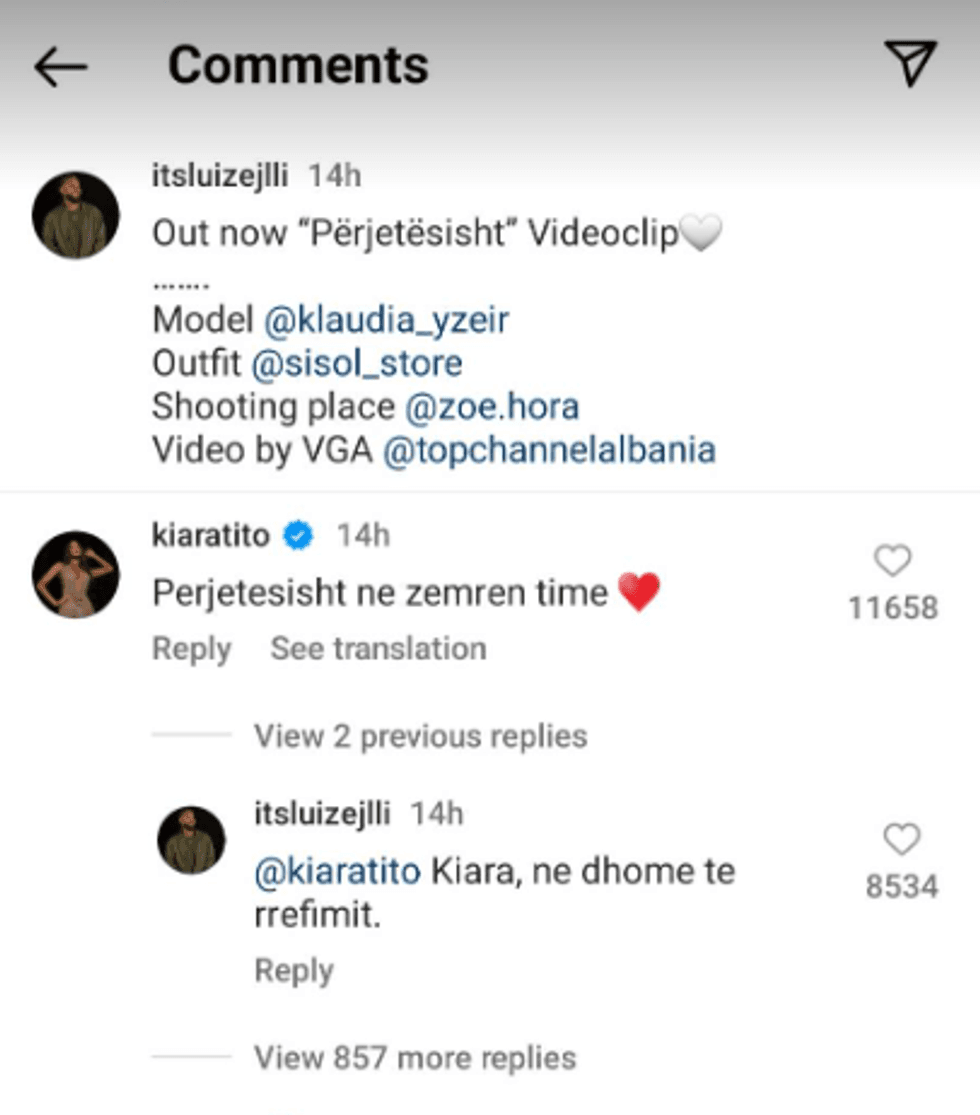The width and height of the screenshot is (980, 1115).
Task: Open the @sisol_store mention
Action: 356,363
